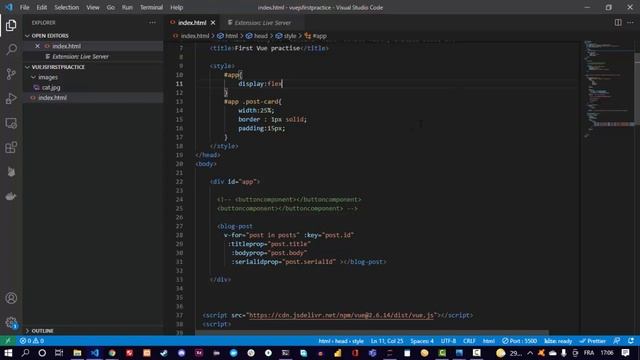This screenshot has width=640, height=360.
Task: Change language mode via html status item
Action: pyautogui.click(x=489, y=341)
